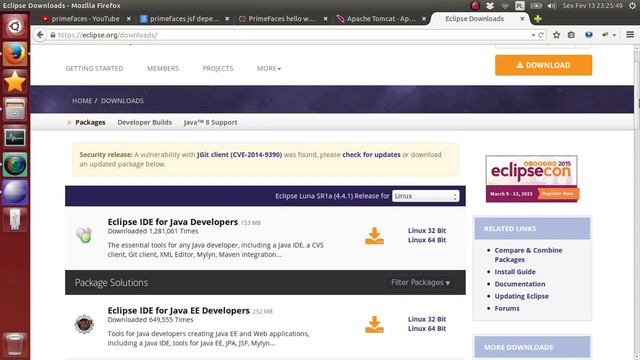Open a new tab with plus icon
Image resolution: width=640 pixels, height=360 pixels.
pyautogui.click(x=538, y=18)
